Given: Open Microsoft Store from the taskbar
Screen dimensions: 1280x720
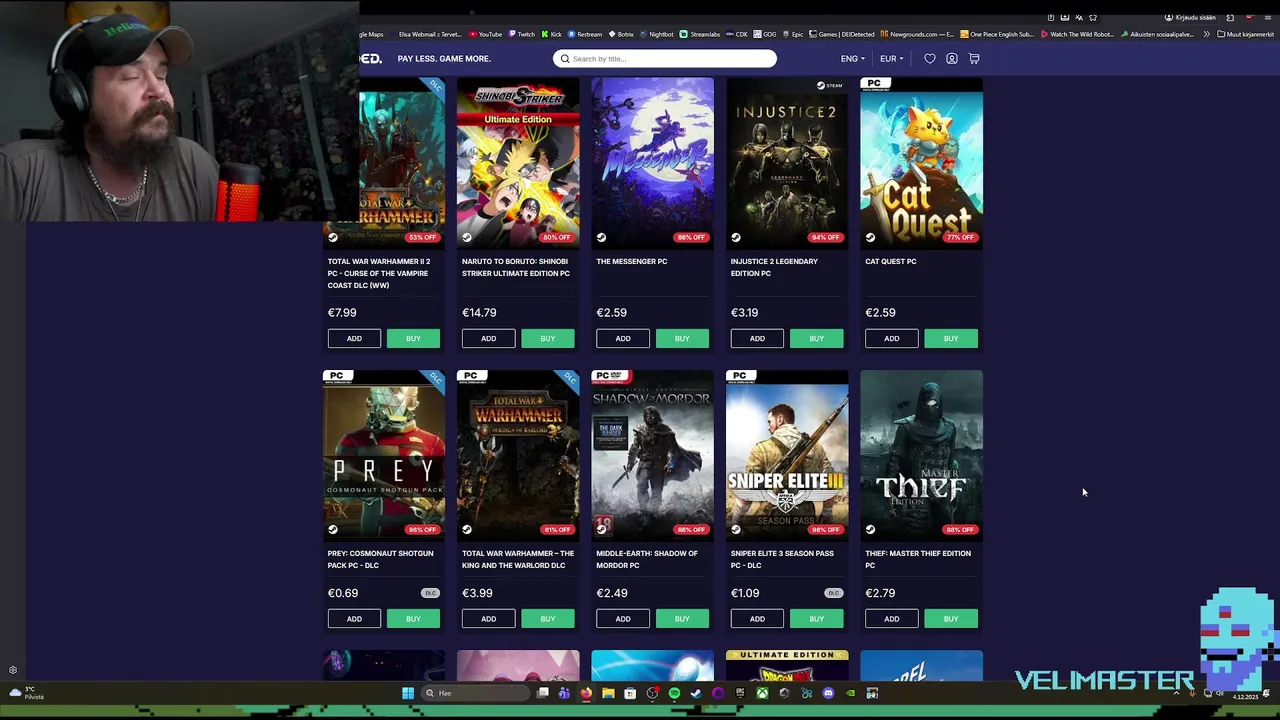Looking at the screenshot, I should click(x=630, y=693).
